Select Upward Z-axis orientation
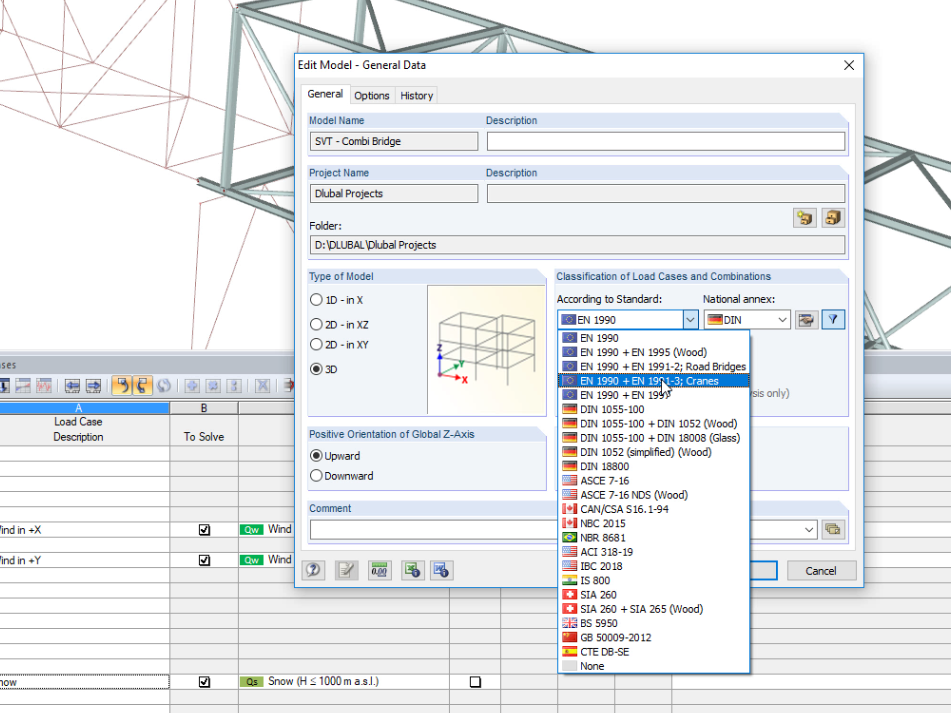951x713 pixels. 316,456
